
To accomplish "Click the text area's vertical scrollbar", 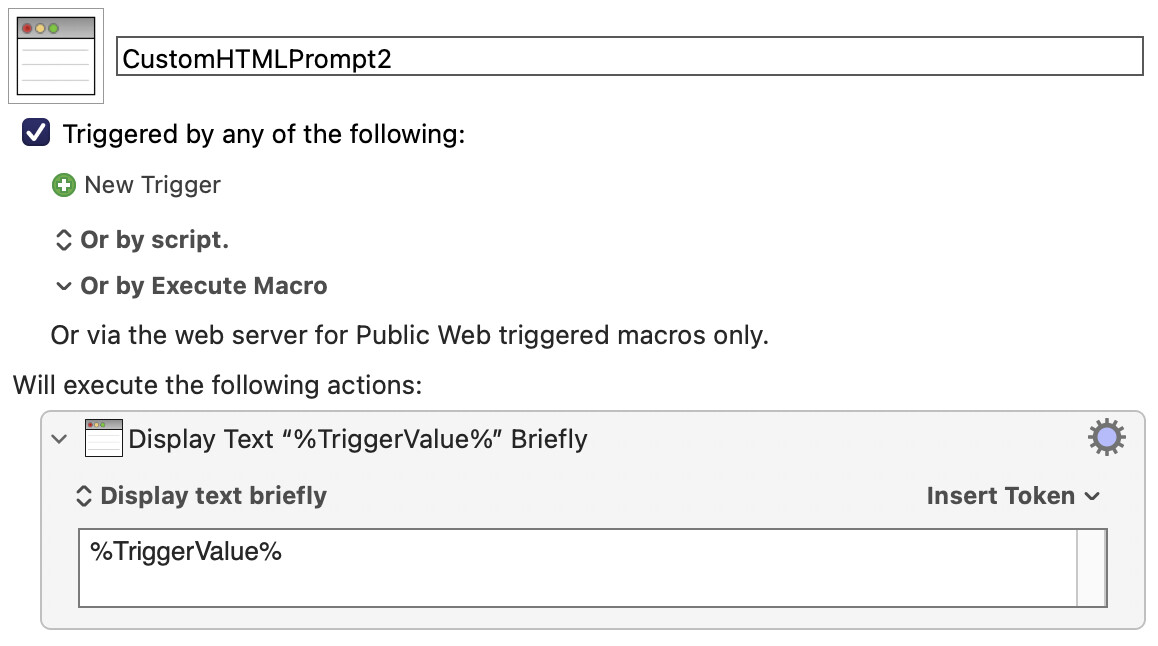I will tap(1092, 568).
